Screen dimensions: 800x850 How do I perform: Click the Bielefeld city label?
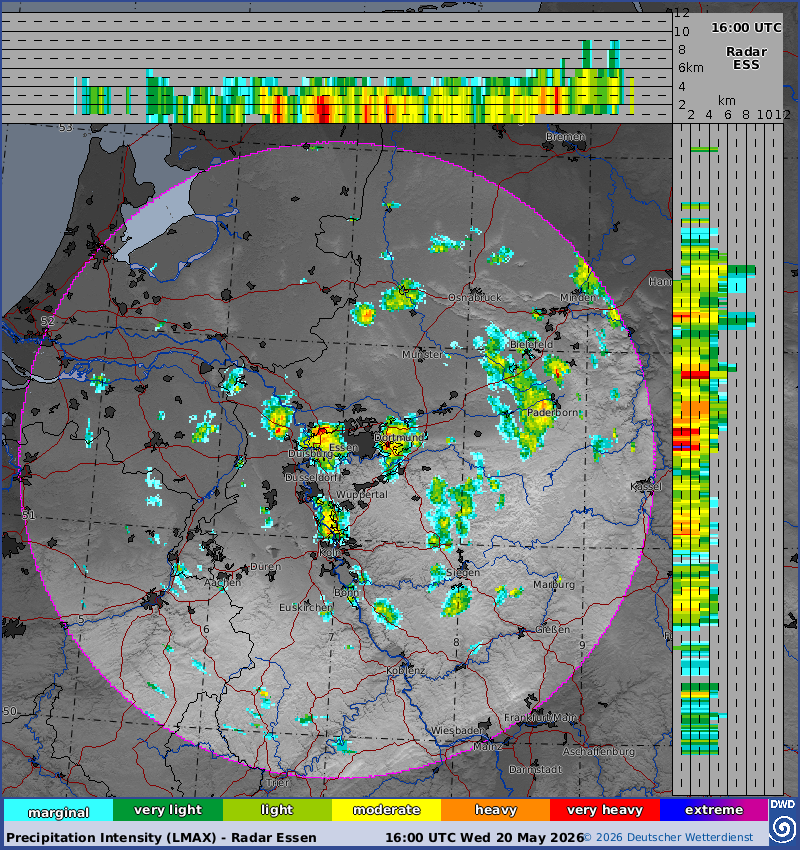pyautogui.click(x=531, y=344)
